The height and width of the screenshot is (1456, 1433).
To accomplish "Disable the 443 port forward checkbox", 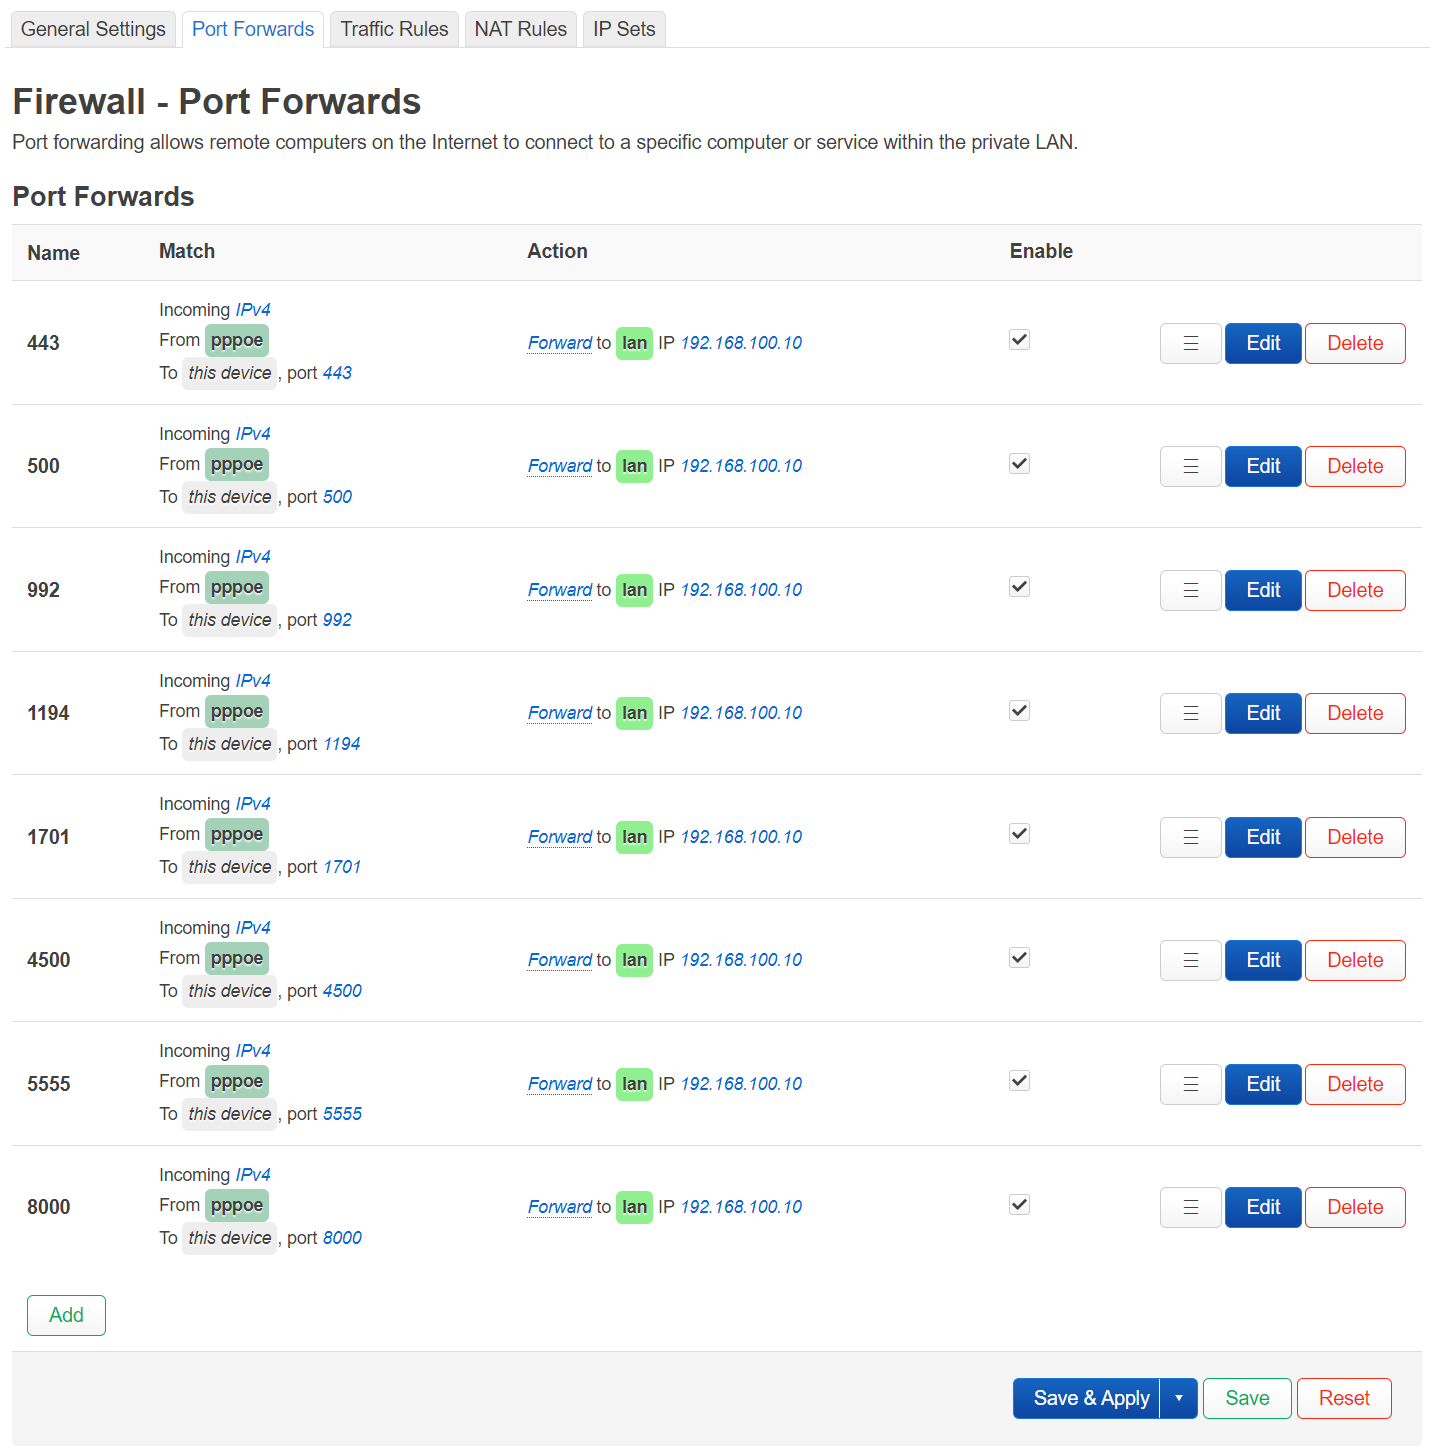I will tap(1019, 340).
